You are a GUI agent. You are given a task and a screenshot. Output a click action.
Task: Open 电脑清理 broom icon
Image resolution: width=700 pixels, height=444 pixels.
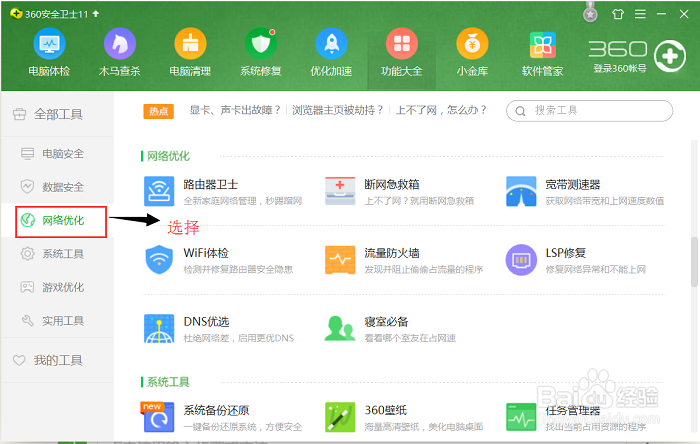190,43
